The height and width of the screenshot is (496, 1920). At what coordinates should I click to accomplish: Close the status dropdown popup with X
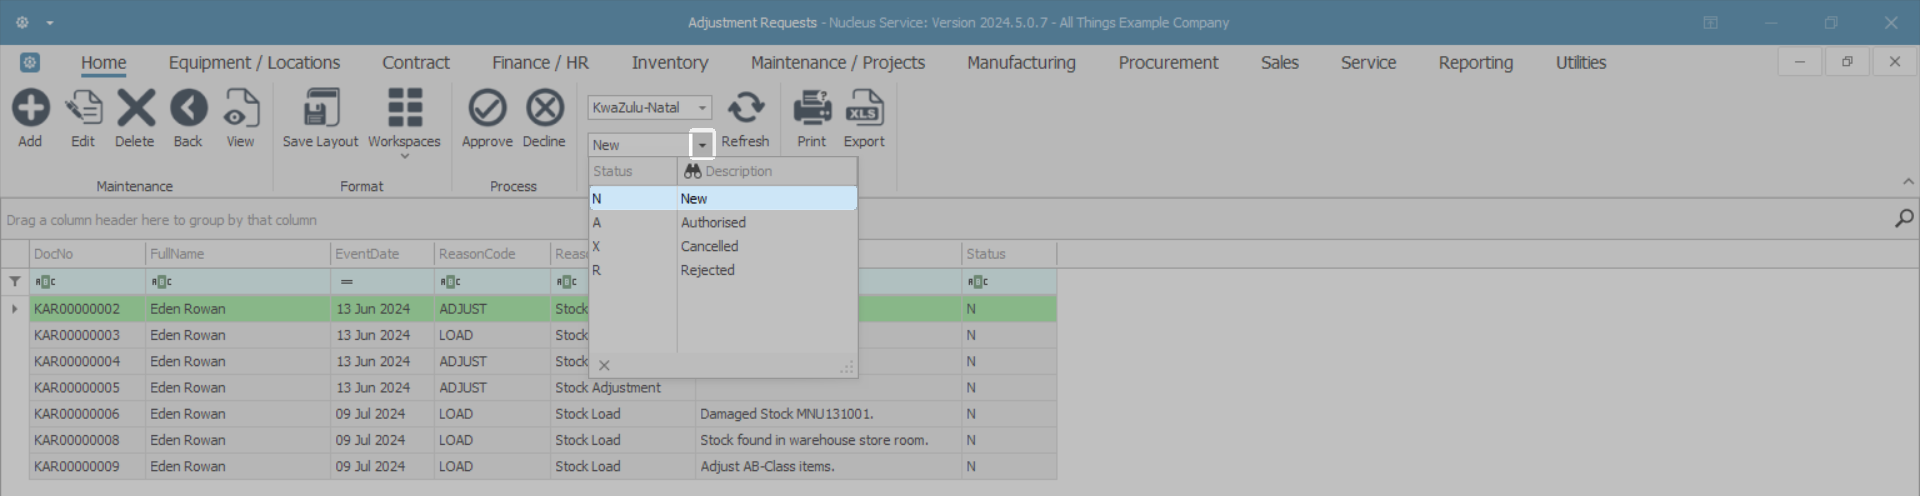click(604, 366)
